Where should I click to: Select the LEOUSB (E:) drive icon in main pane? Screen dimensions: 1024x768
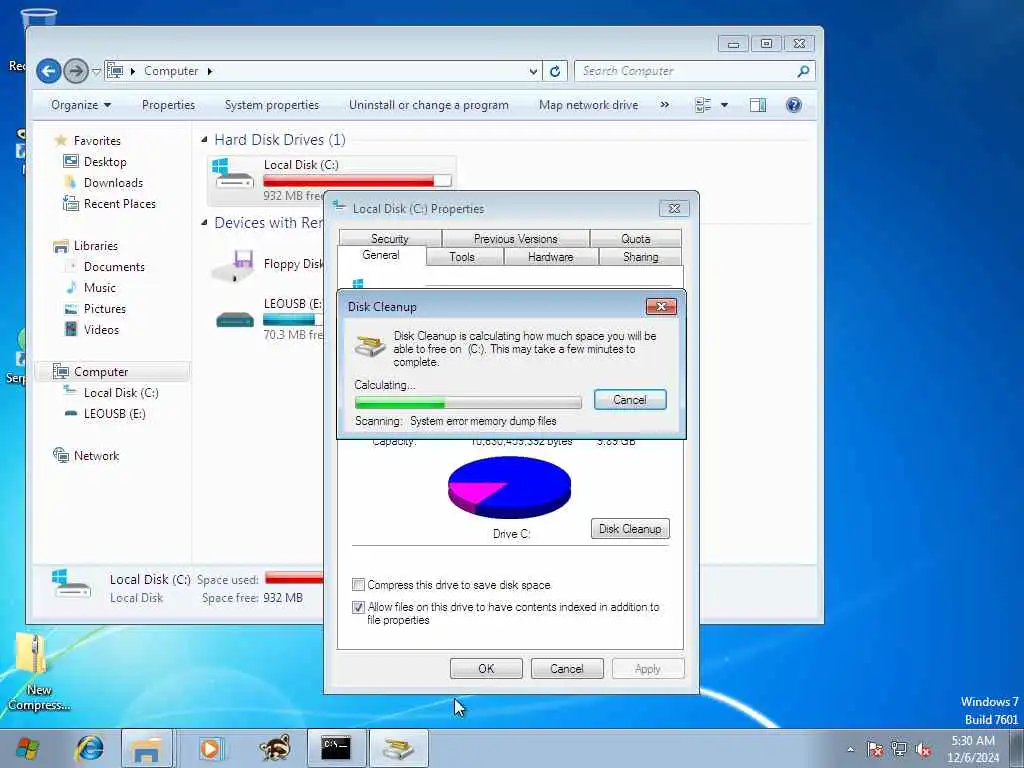coord(234,319)
